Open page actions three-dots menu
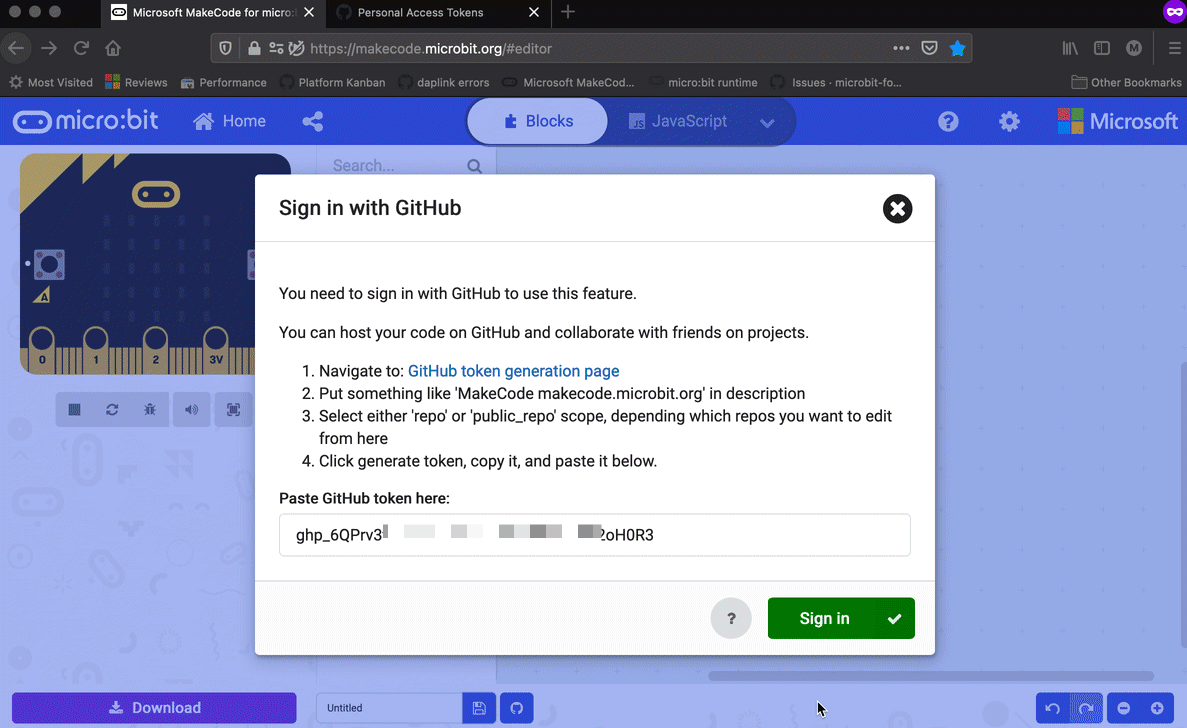 coord(901,48)
